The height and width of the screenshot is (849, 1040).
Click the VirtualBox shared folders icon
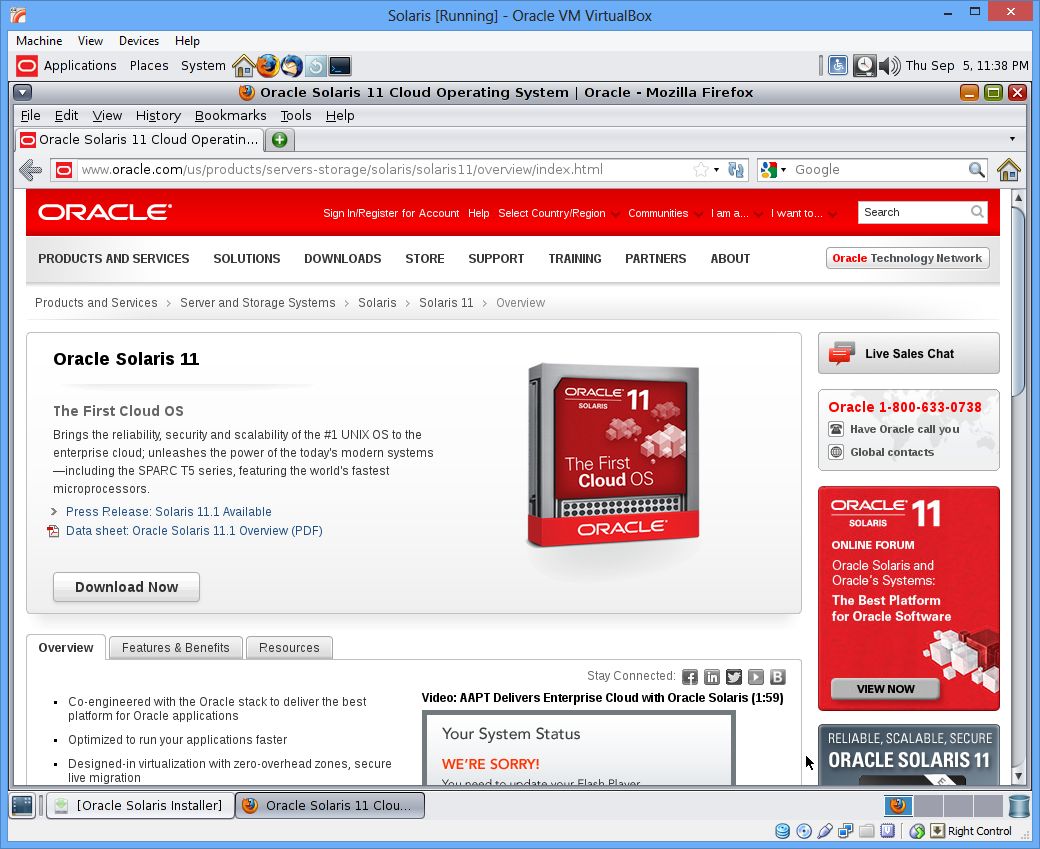tap(866, 831)
